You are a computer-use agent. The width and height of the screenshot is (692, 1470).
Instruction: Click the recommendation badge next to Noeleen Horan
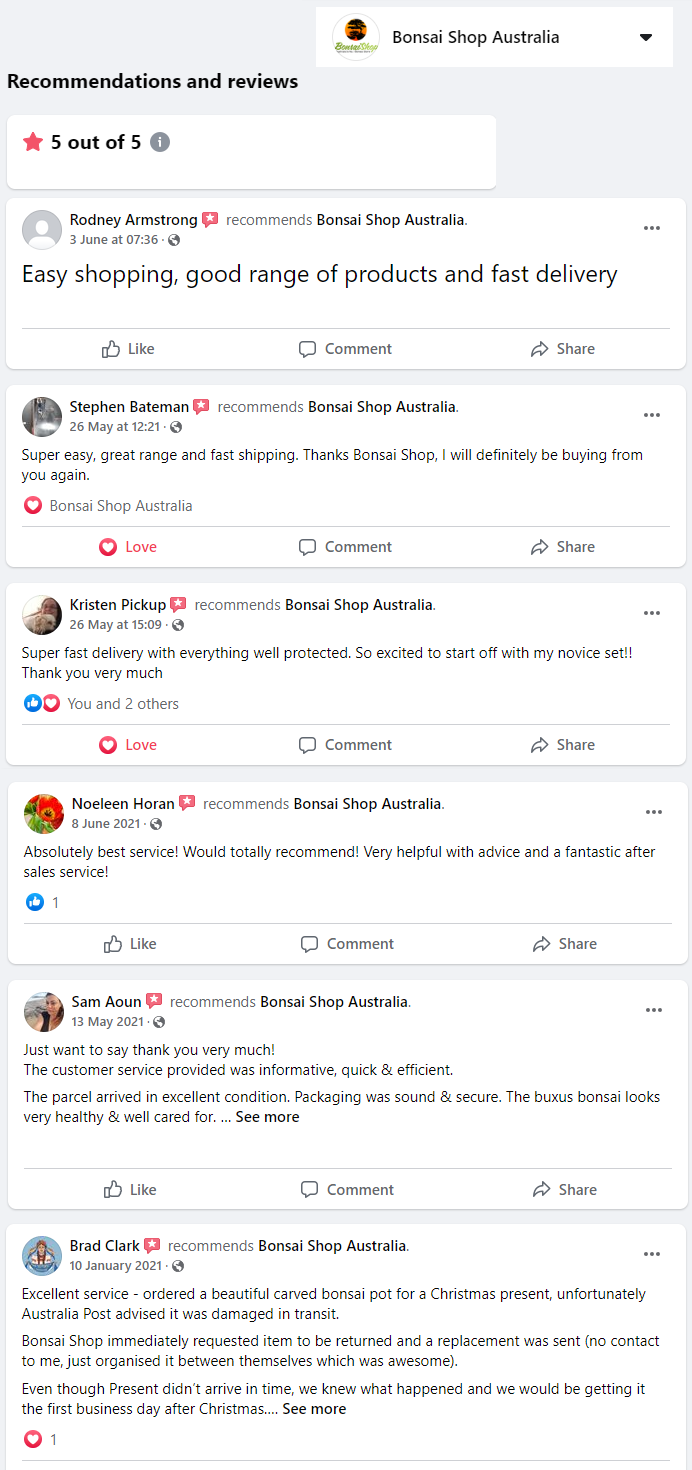187,803
